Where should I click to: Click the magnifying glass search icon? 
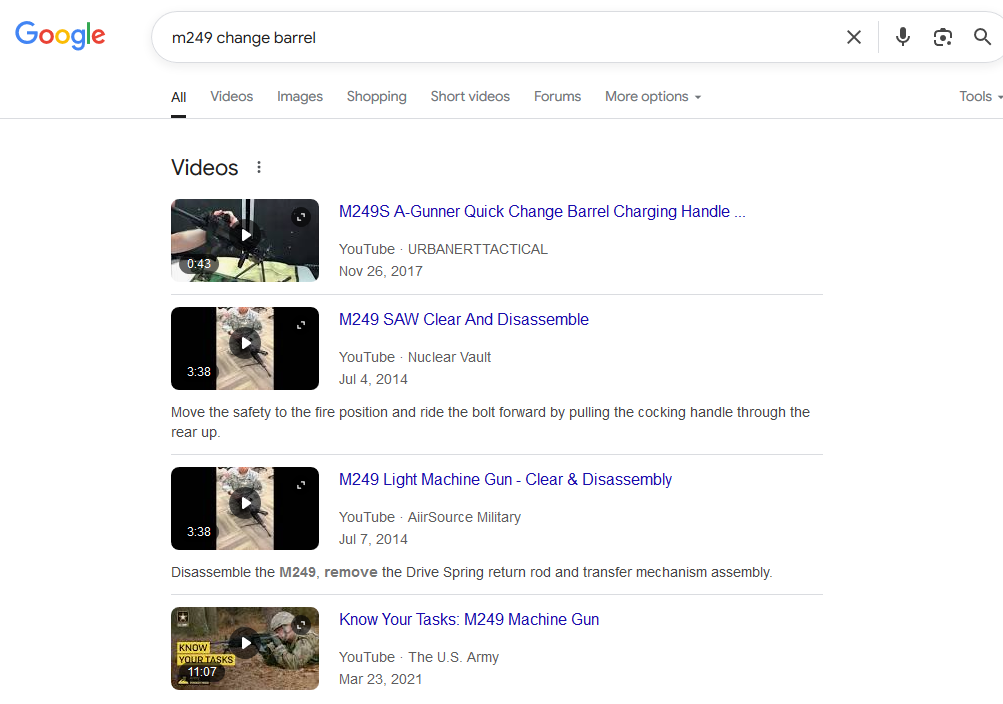coord(982,36)
